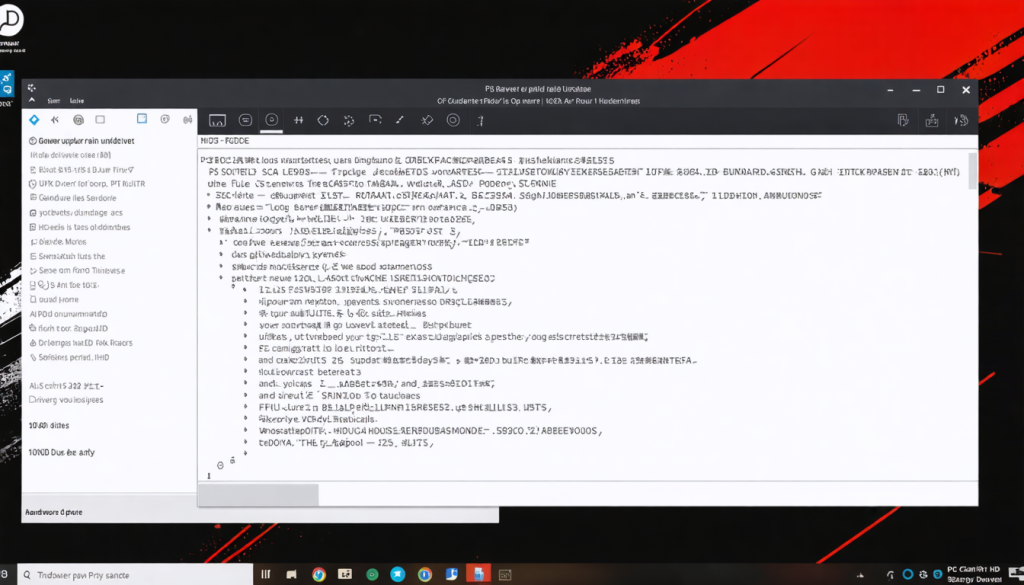Click the concentric double-circle toolbar icon
This screenshot has height=585, width=1024.
point(453,120)
